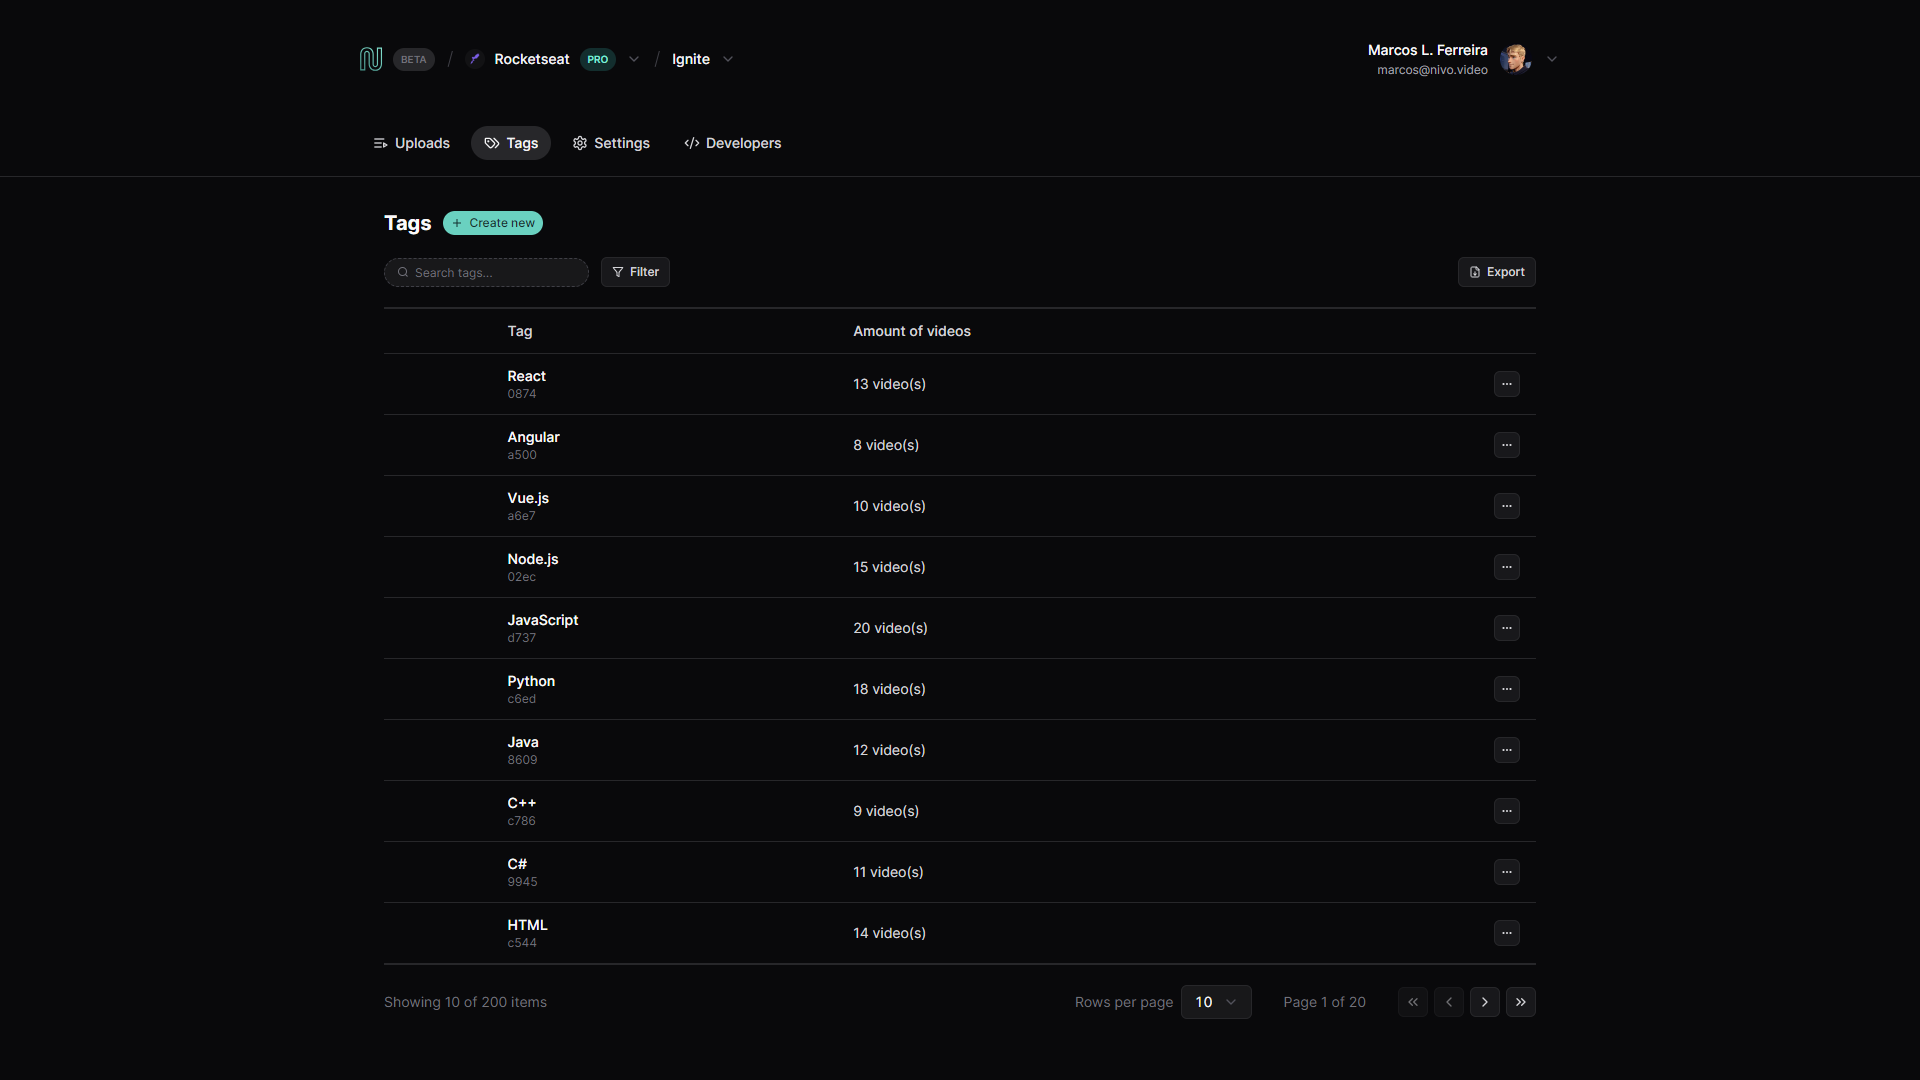Go to the Developers tab
The width and height of the screenshot is (1920, 1080).
click(x=733, y=143)
